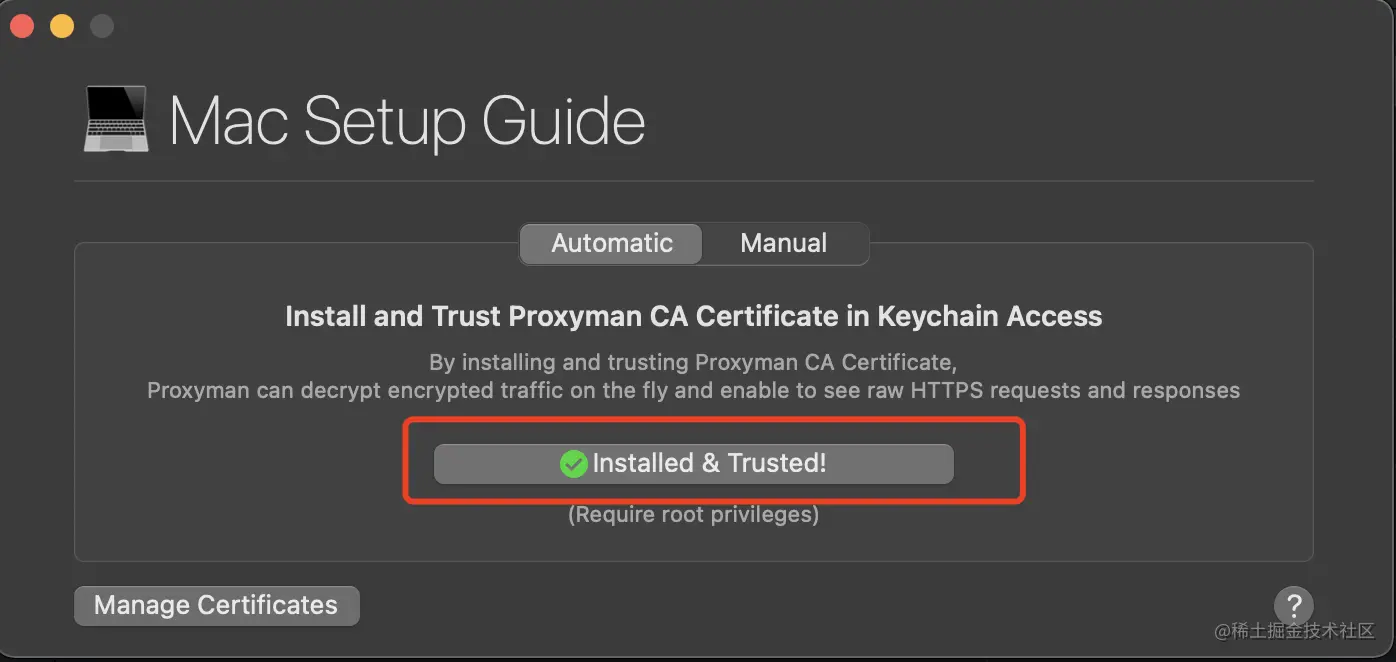Click the text about decrypting encrypted traffic
Viewport: 1396px width, 662px height.
pyautogui.click(x=694, y=390)
